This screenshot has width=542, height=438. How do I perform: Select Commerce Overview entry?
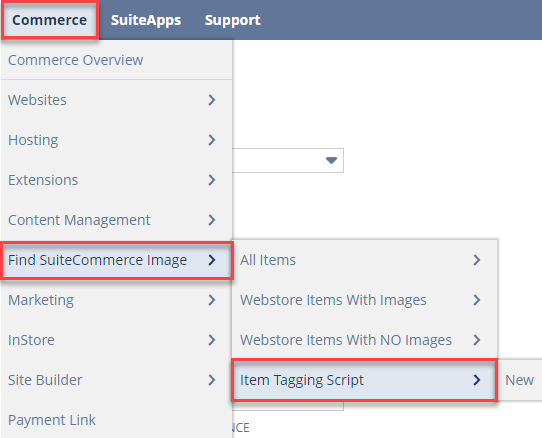point(75,60)
